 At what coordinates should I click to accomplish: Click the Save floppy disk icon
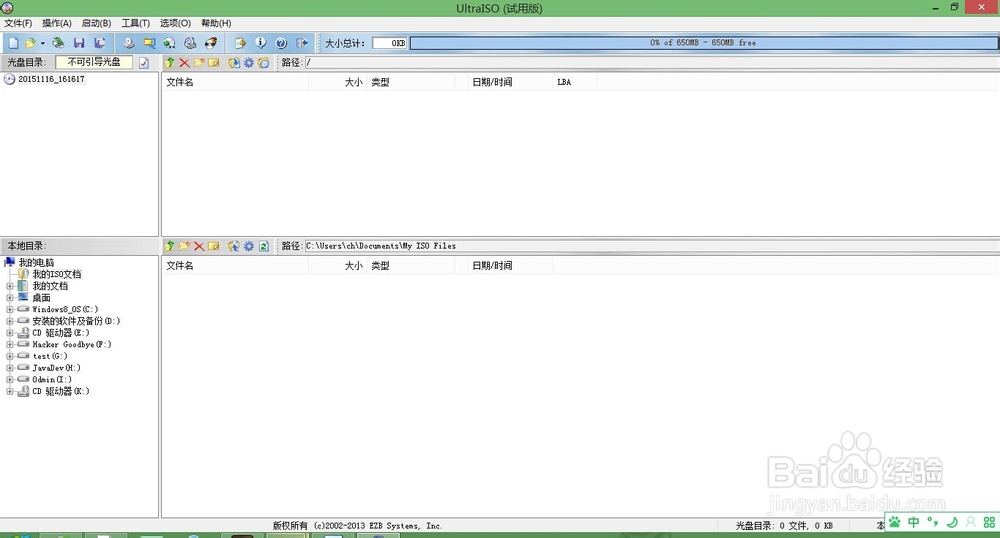click(79, 43)
